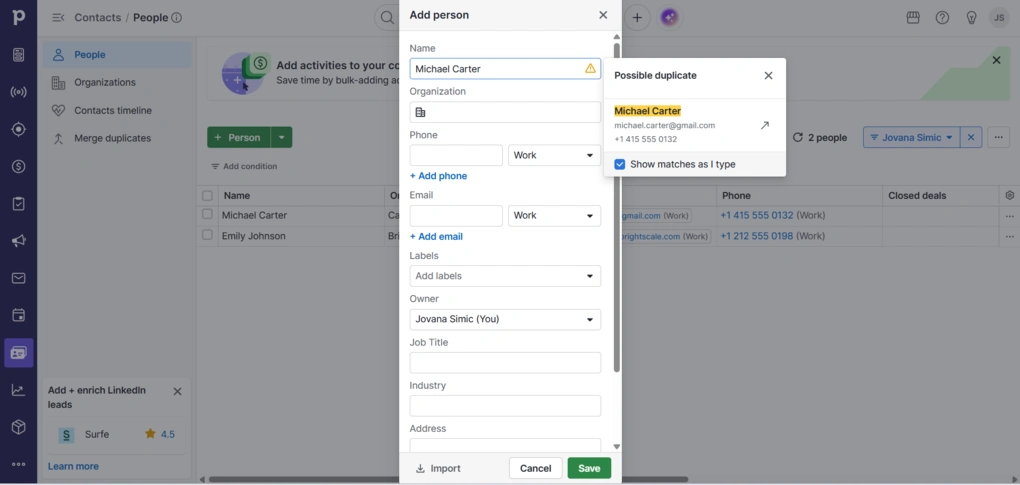Click the duplicate warning triangle in Name field

[590, 68]
